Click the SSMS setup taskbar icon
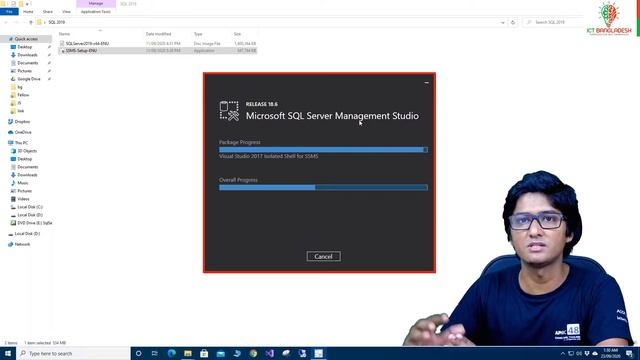The width and height of the screenshot is (640, 360). pos(318,353)
